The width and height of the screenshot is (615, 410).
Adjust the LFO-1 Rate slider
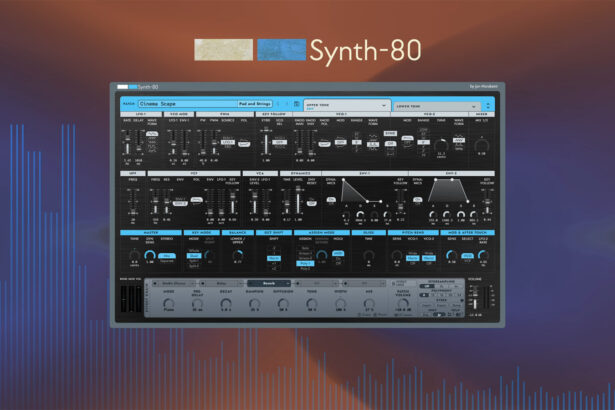click(127, 143)
